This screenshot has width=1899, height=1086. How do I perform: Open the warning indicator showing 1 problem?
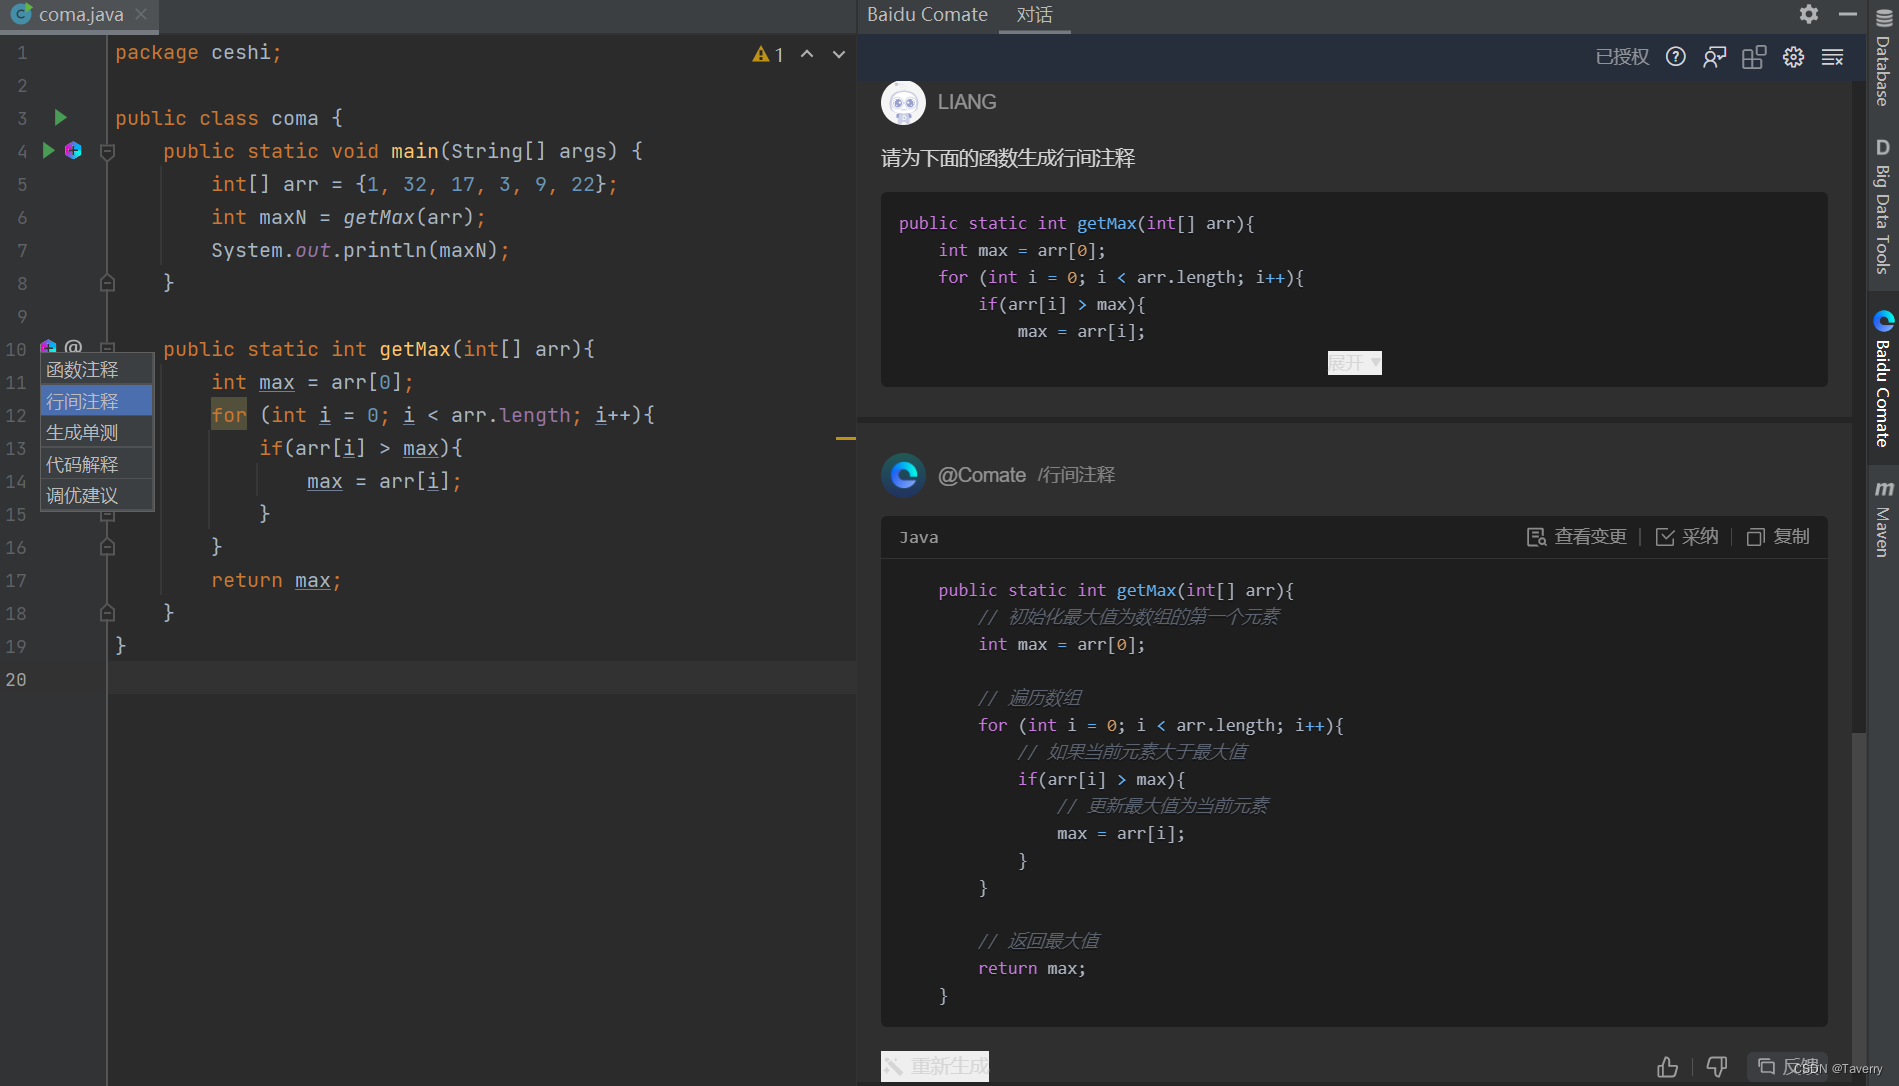click(x=768, y=54)
